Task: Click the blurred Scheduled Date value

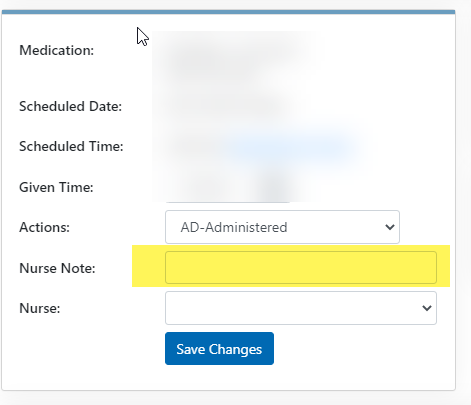Action: coord(227,107)
